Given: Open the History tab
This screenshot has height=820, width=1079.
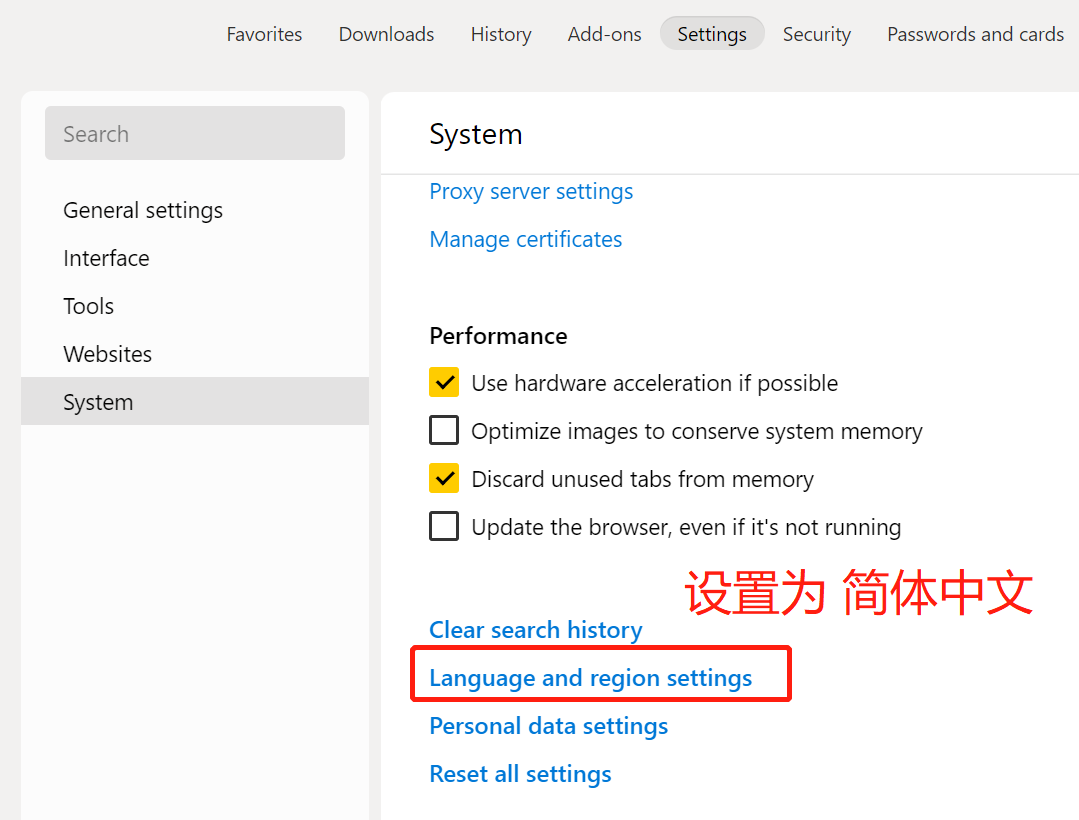Looking at the screenshot, I should (x=501, y=34).
